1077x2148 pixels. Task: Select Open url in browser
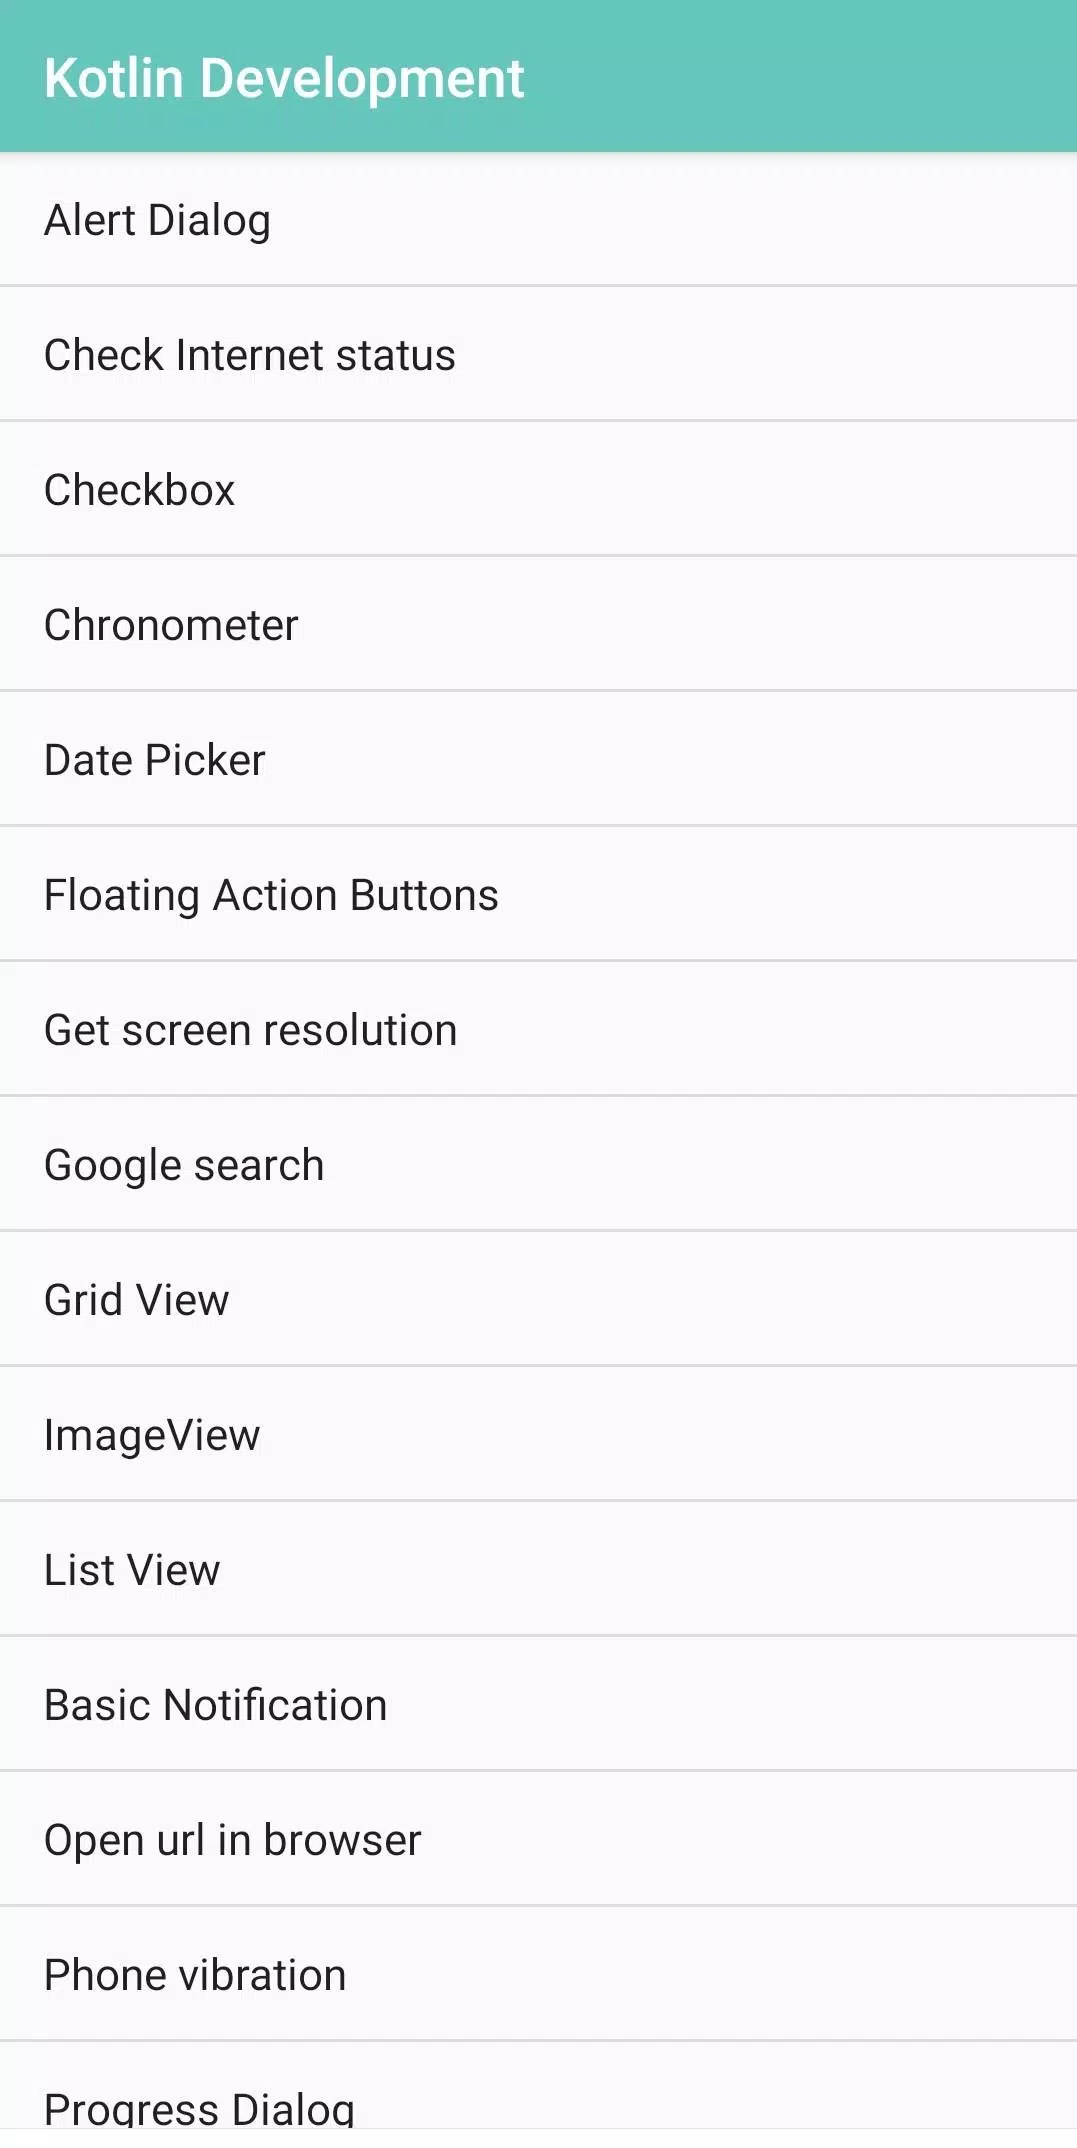(538, 1839)
